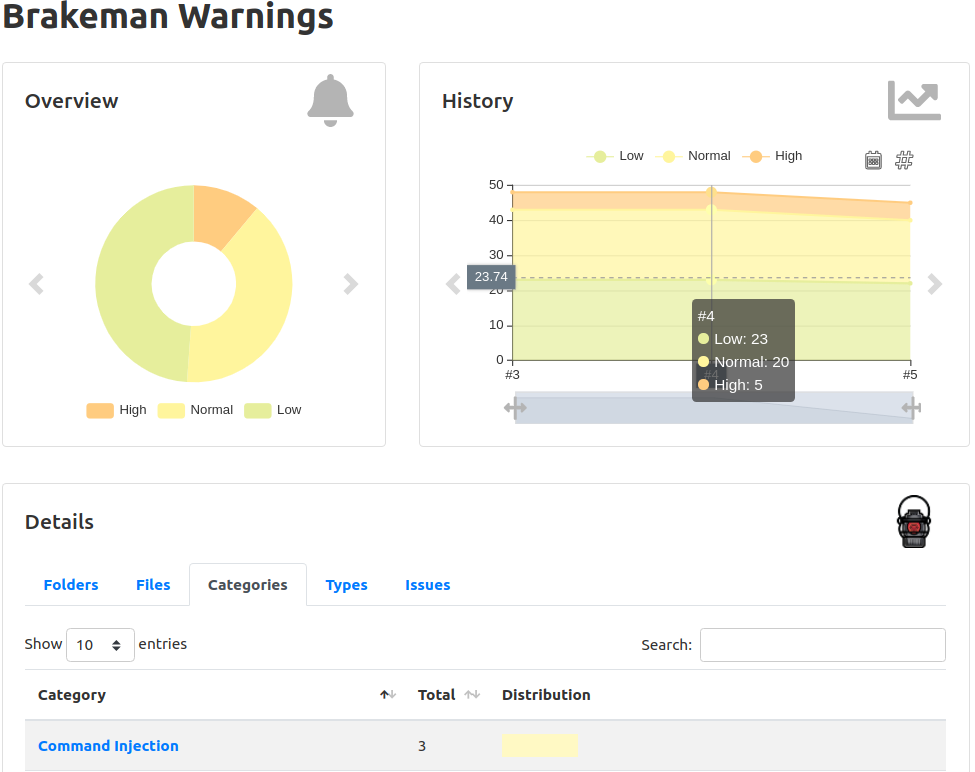This screenshot has width=975, height=772.
Task: Click the Brakeman lantern logo icon
Action: pos(913,522)
